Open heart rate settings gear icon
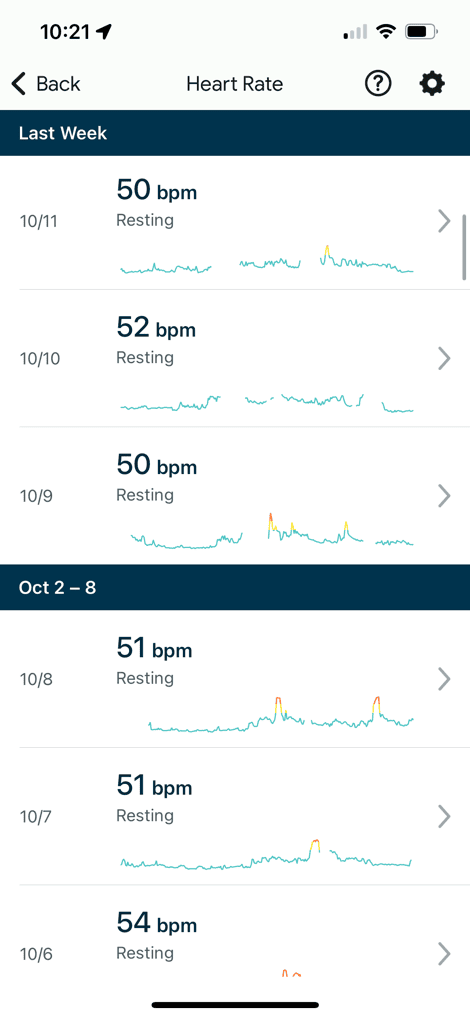 [x=432, y=84]
